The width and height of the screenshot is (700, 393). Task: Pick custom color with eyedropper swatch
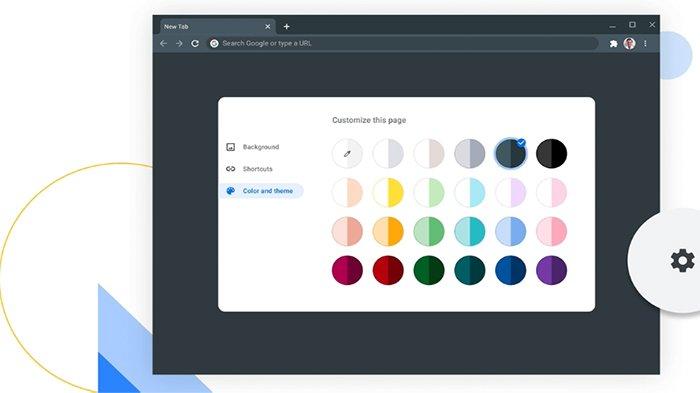click(347, 154)
